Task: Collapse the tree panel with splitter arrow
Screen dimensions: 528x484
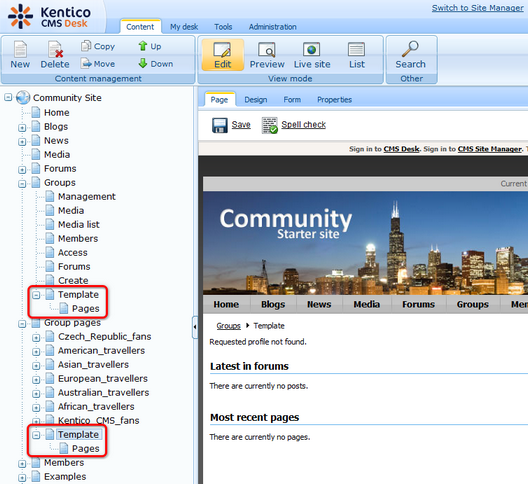Action: click(x=195, y=327)
